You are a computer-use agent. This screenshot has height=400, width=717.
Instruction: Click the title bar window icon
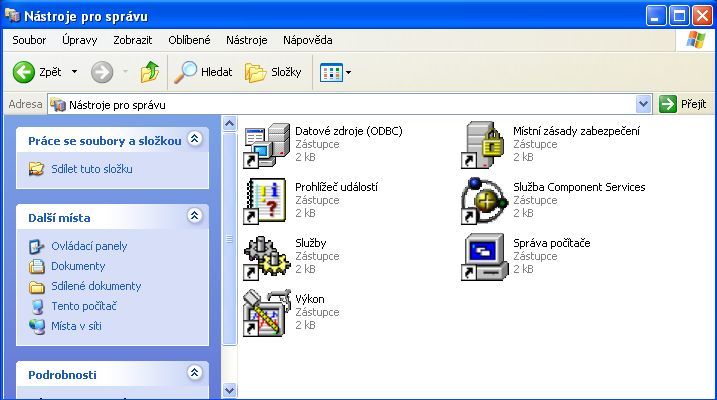pyautogui.click(x=12, y=16)
